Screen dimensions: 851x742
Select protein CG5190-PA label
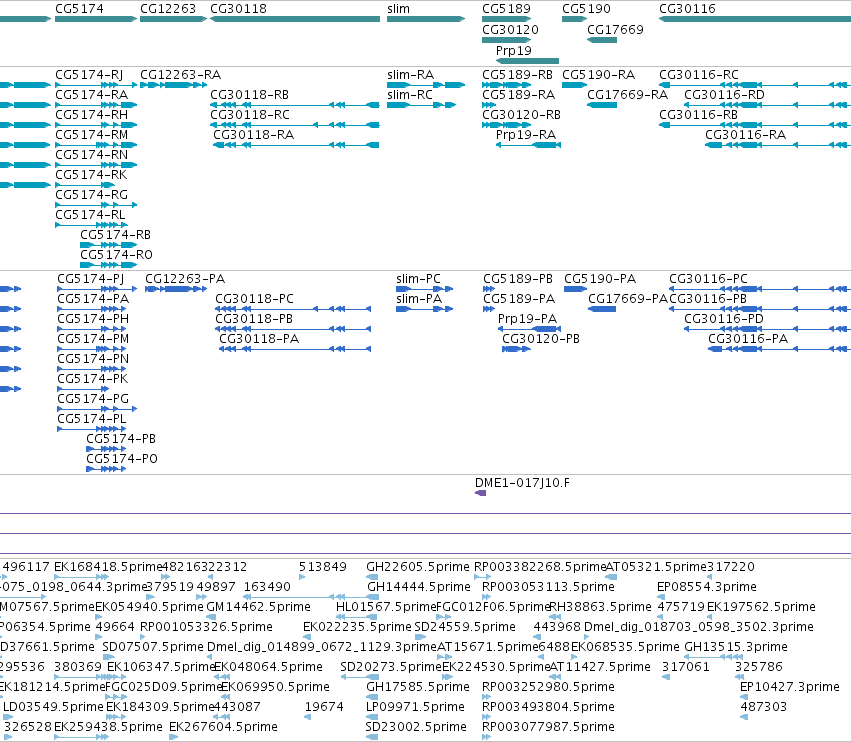point(600,279)
